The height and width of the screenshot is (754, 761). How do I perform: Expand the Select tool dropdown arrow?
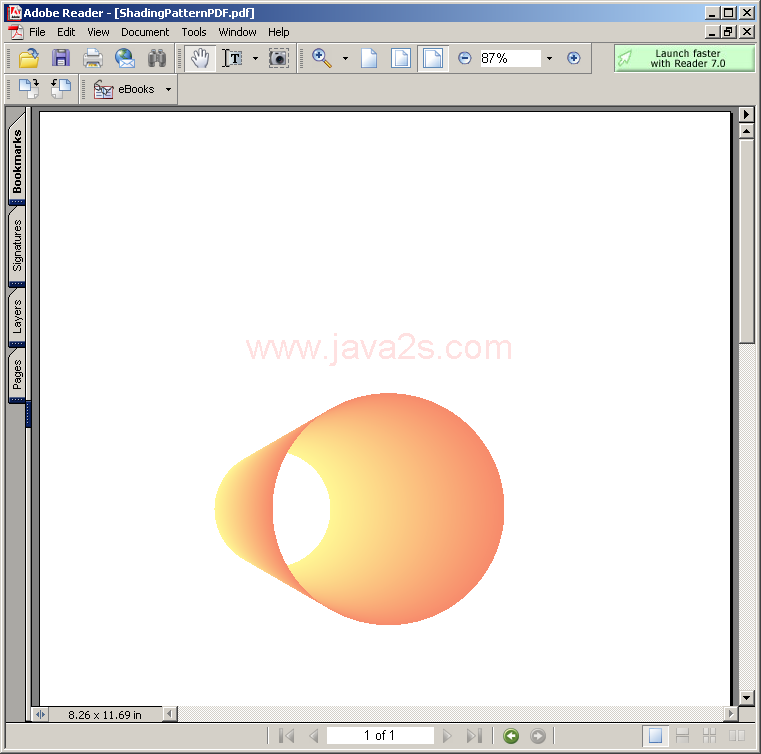click(255, 58)
